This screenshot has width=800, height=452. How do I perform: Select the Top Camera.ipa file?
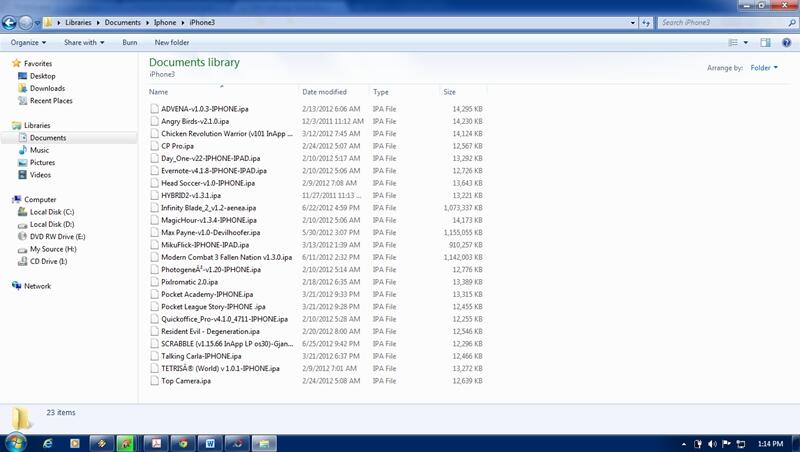click(186, 381)
